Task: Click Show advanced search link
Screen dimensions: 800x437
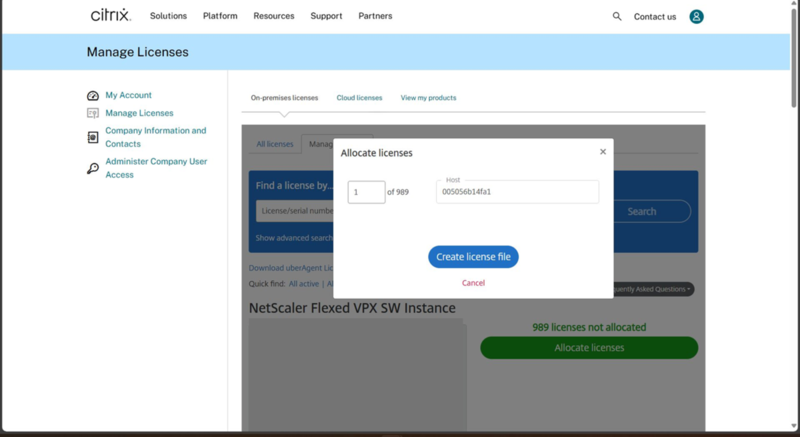Action: (x=294, y=238)
